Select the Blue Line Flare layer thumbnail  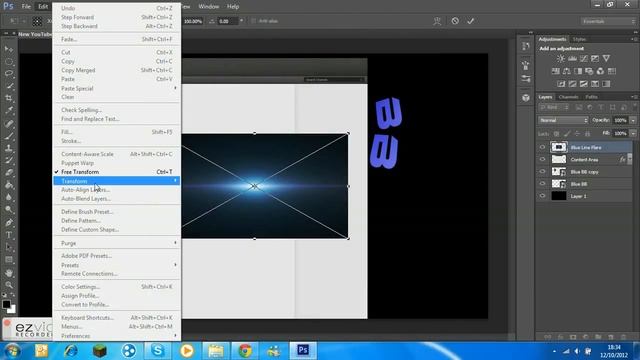tap(559, 147)
